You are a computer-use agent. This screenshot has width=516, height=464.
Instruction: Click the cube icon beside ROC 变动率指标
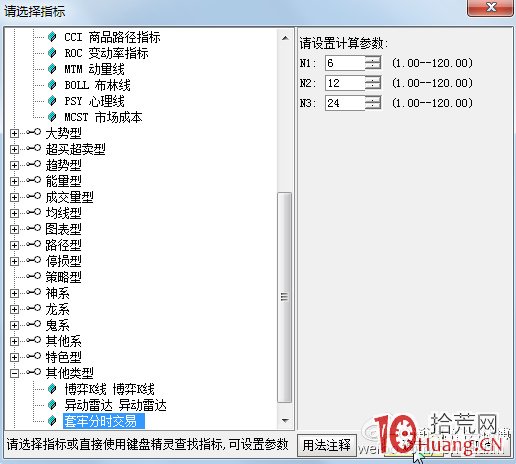click(52, 53)
